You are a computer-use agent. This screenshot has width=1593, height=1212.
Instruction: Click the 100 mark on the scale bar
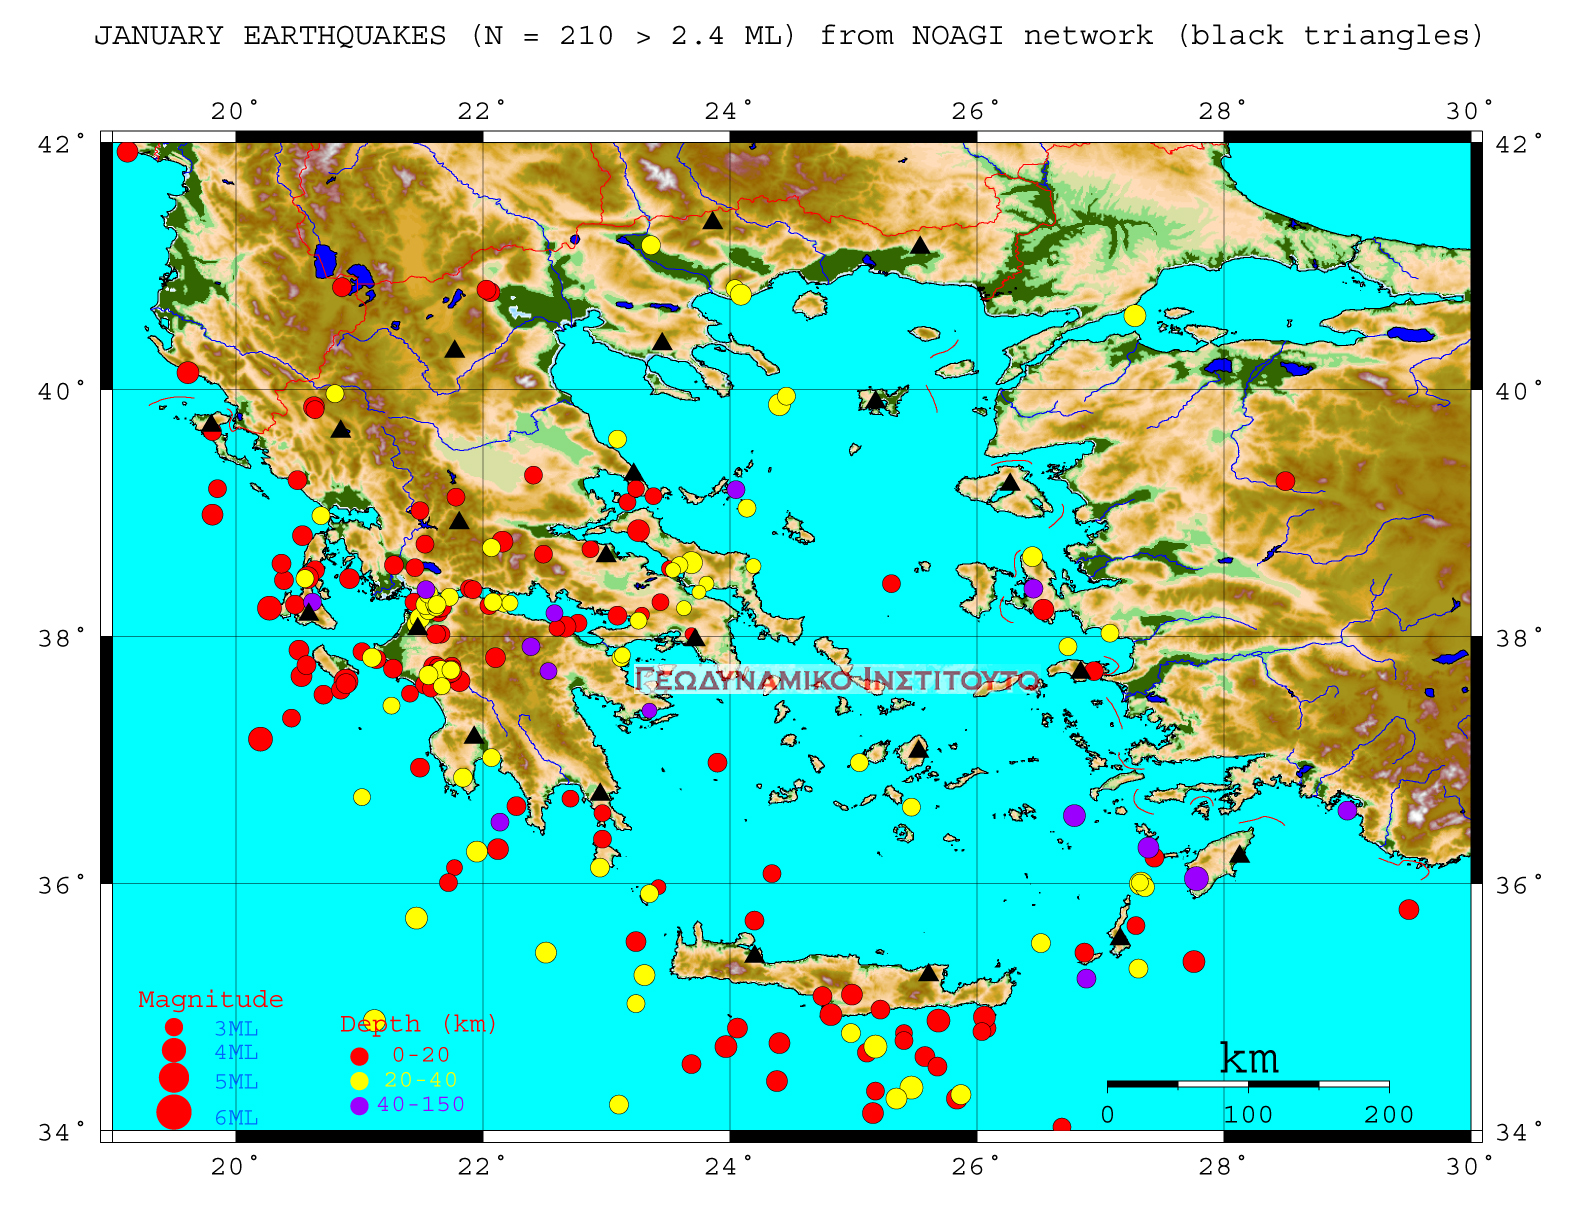(1248, 1114)
